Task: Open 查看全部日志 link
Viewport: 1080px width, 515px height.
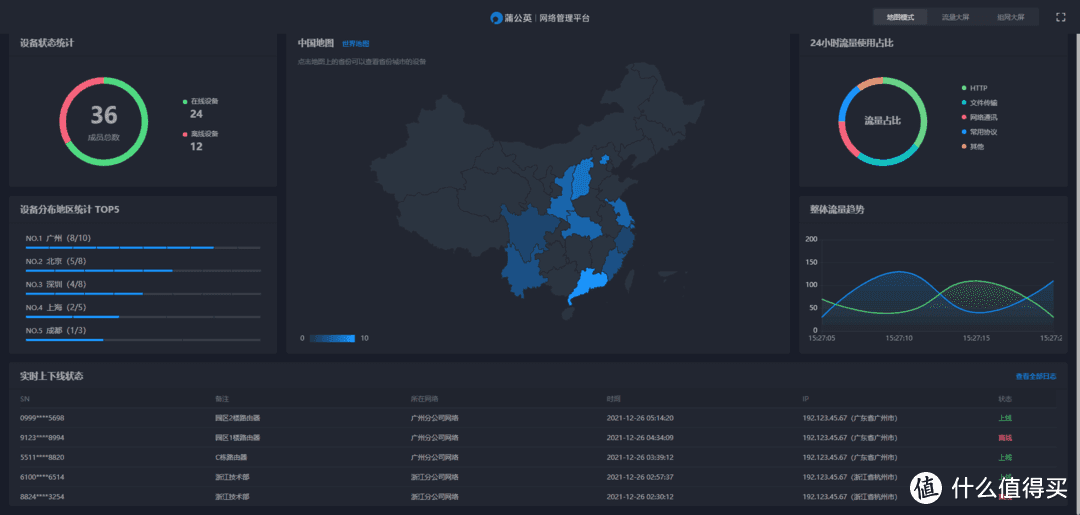Action: point(1036,377)
